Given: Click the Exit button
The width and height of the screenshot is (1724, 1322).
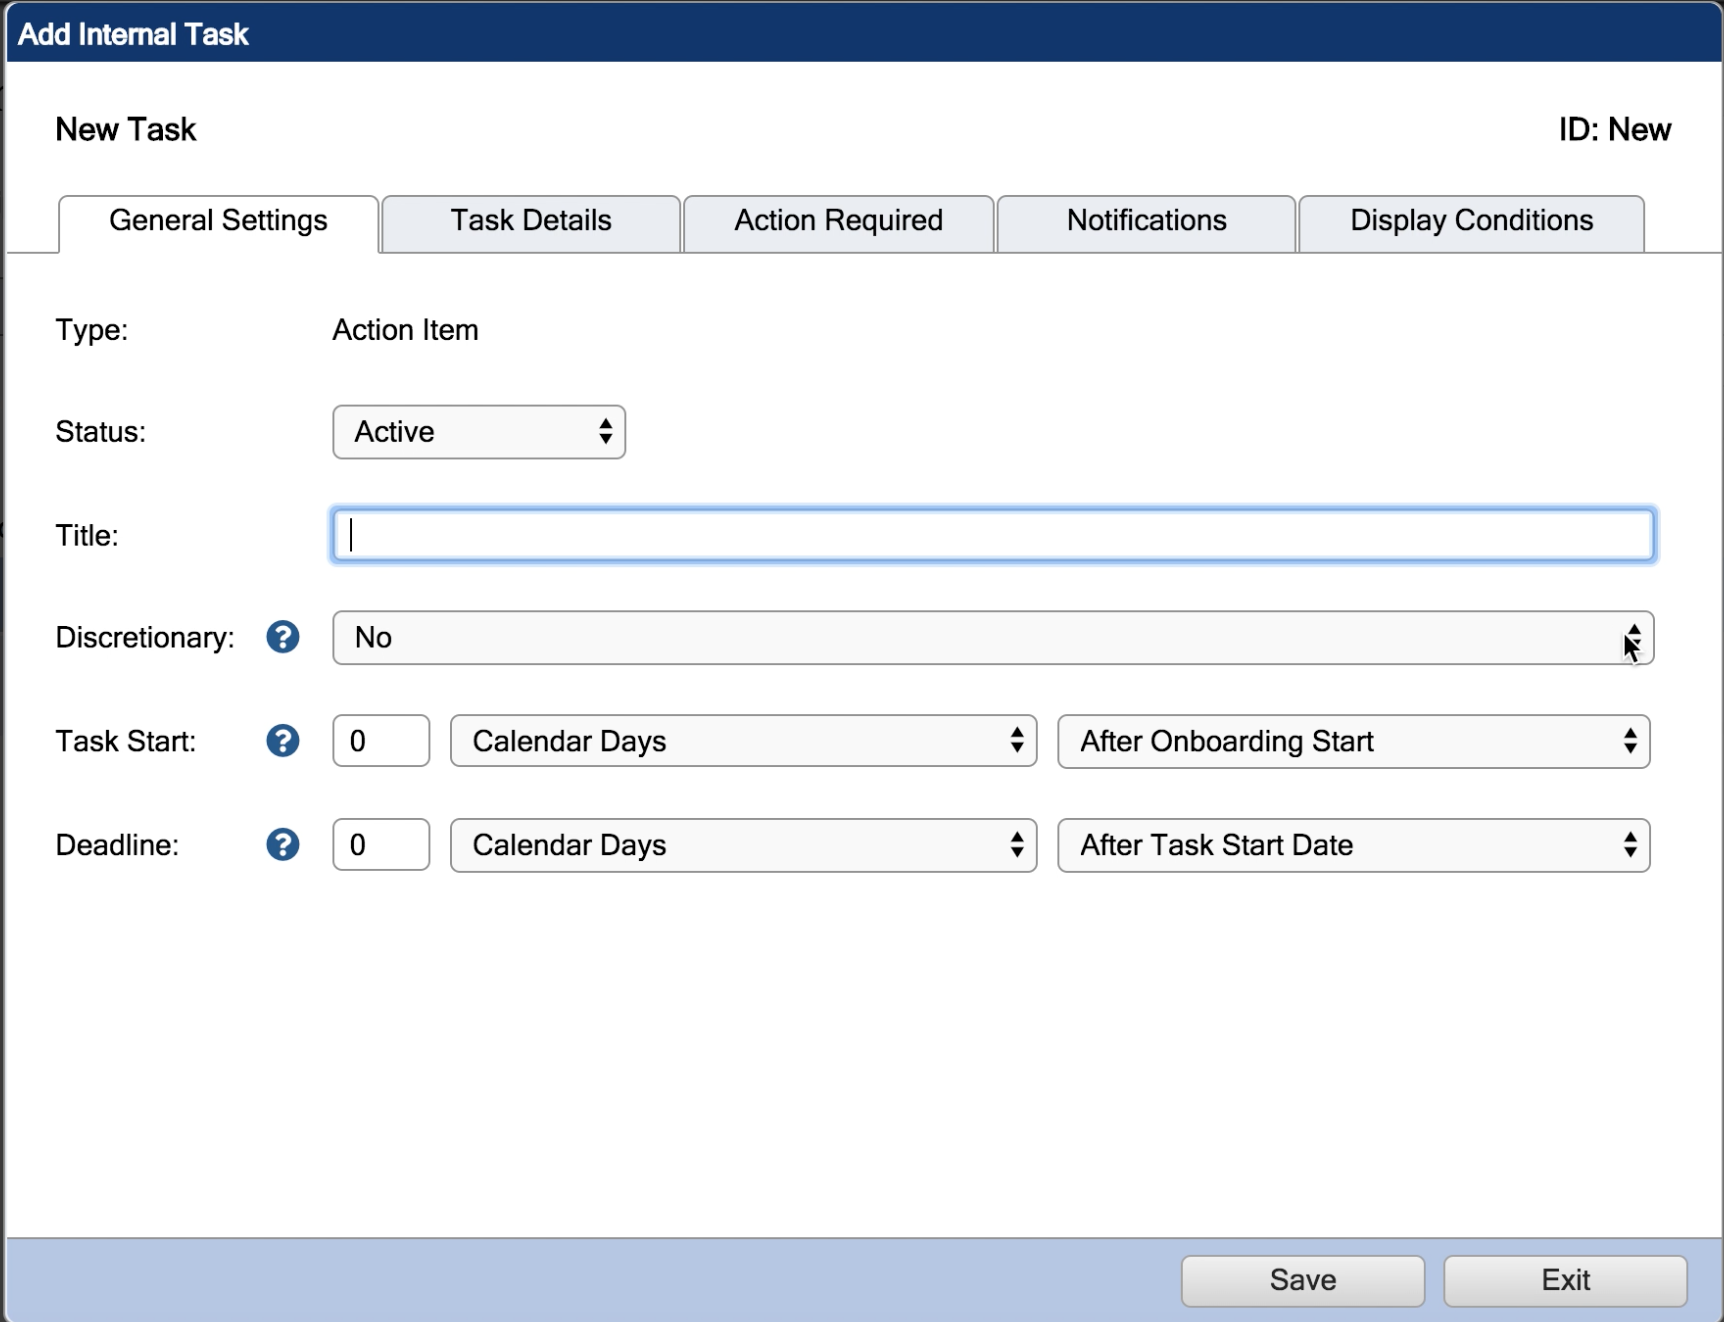Looking at the screenshot, I should tap(1565, 1280).
